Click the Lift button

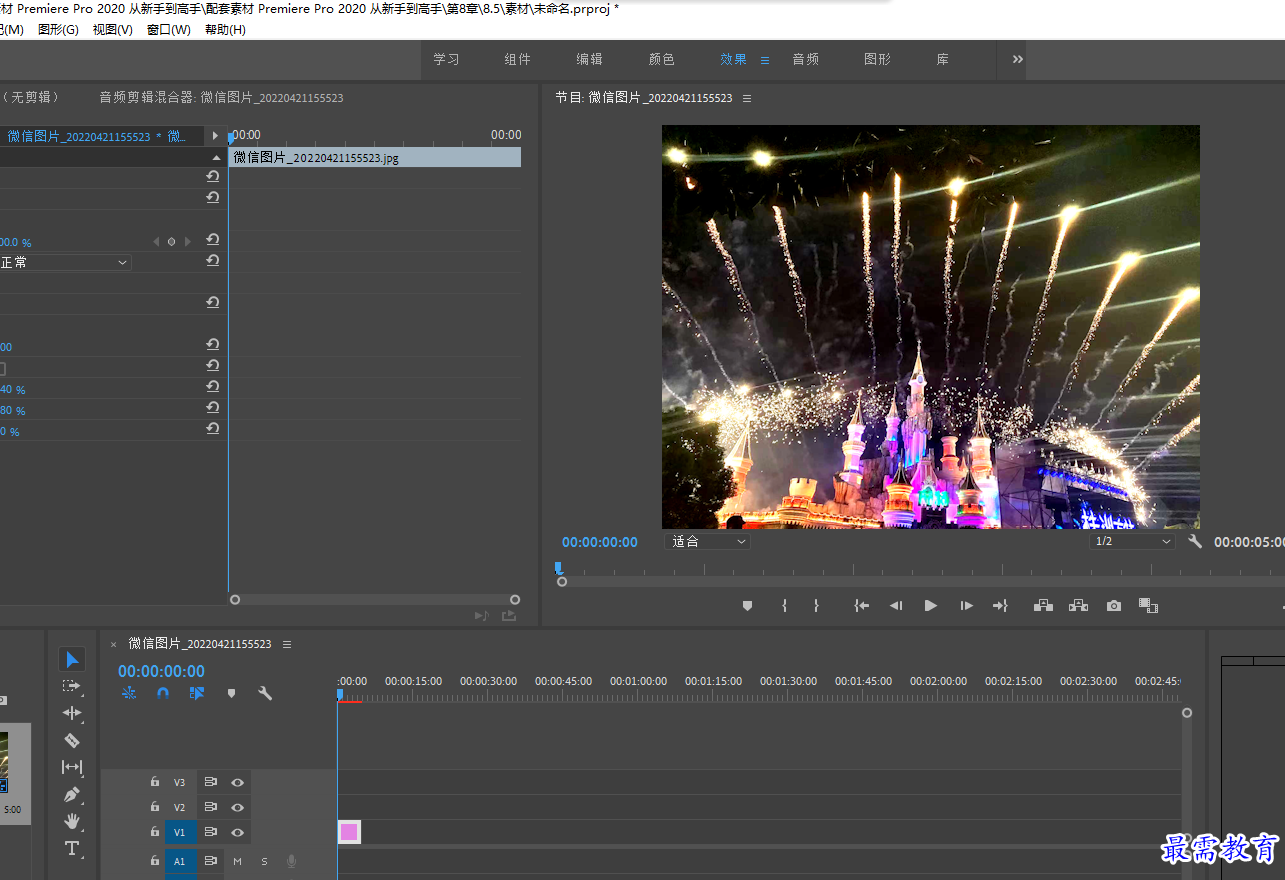1043,605
